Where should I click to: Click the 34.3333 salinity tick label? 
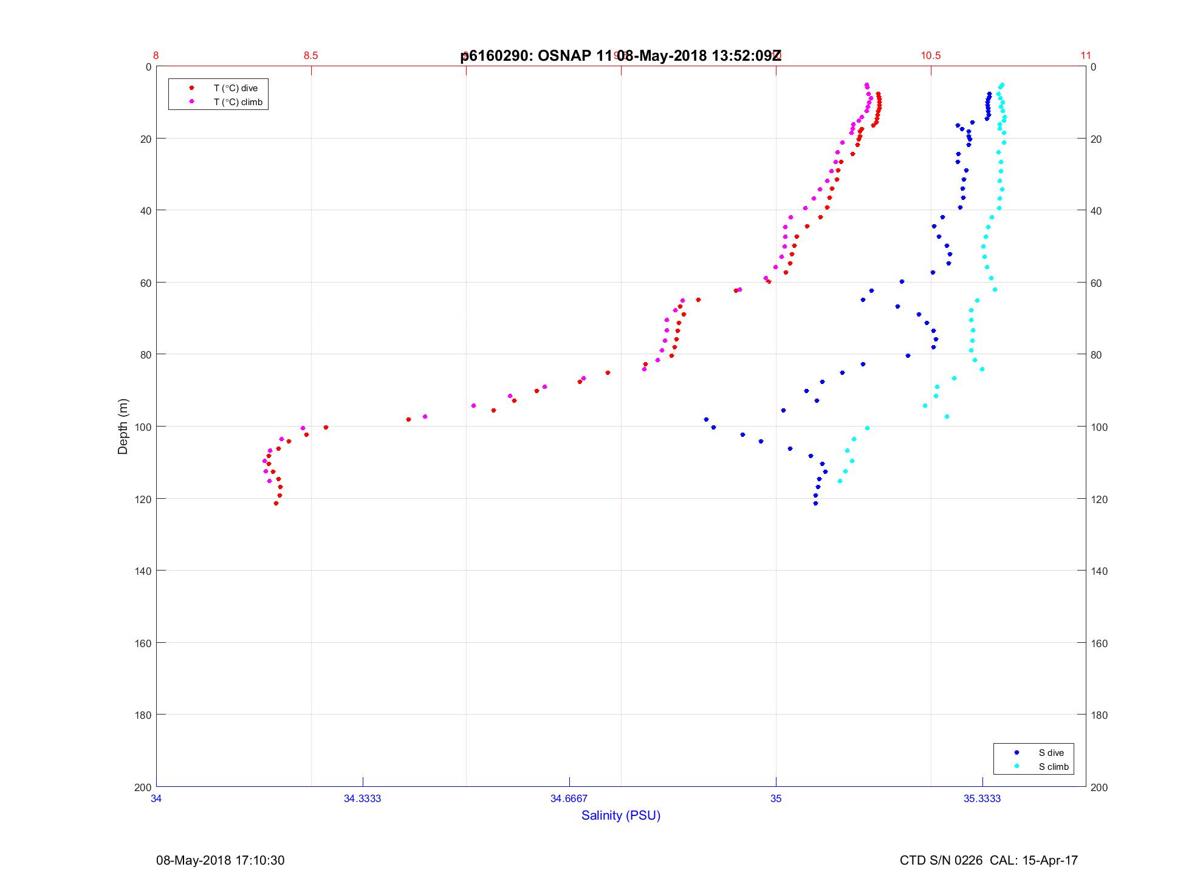[x=362, y=798]
